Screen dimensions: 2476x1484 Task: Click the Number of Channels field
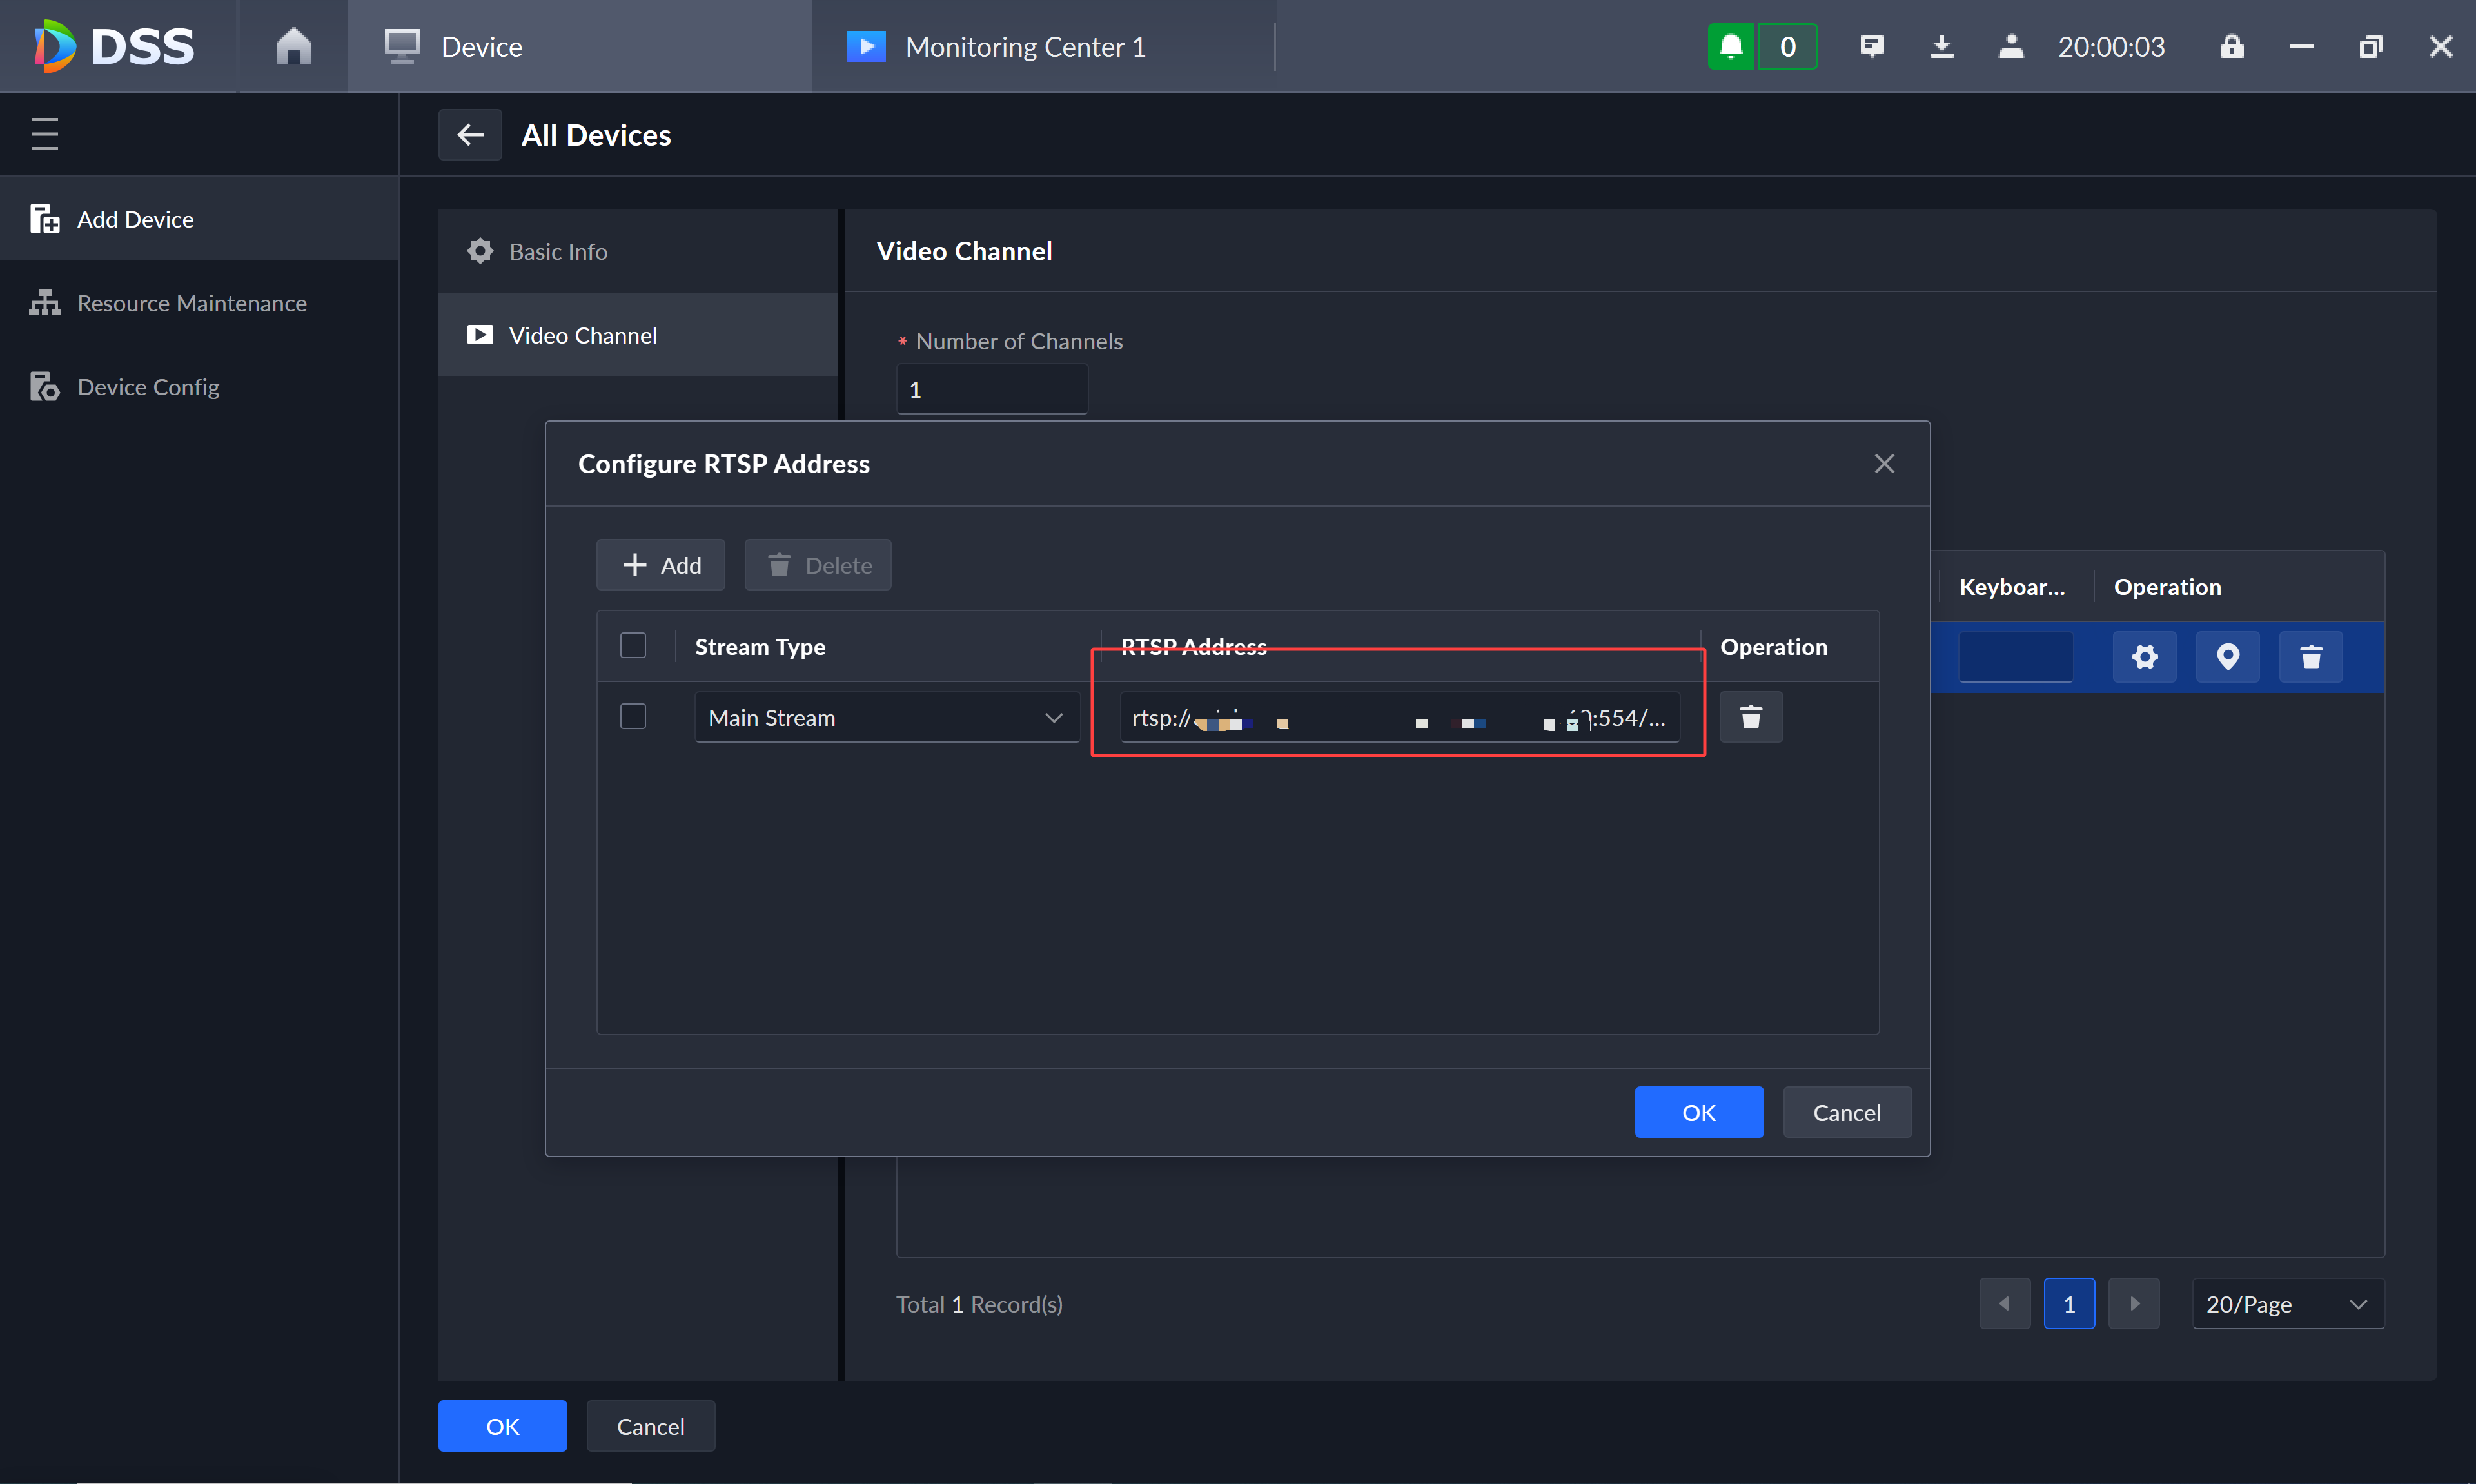(992, 389)
